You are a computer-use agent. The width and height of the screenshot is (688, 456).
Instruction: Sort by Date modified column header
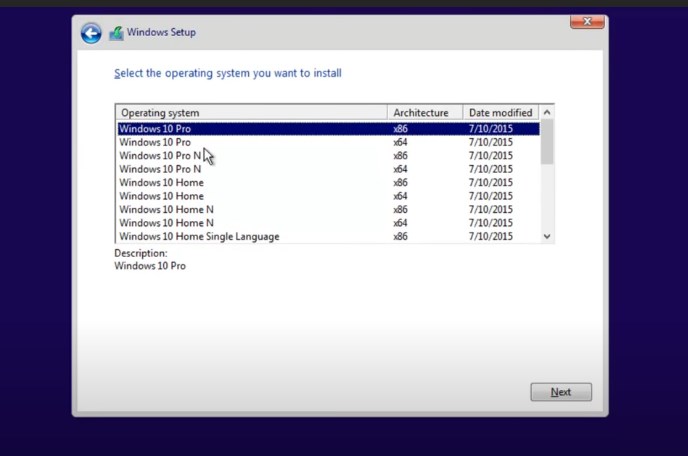pos(501,113)
